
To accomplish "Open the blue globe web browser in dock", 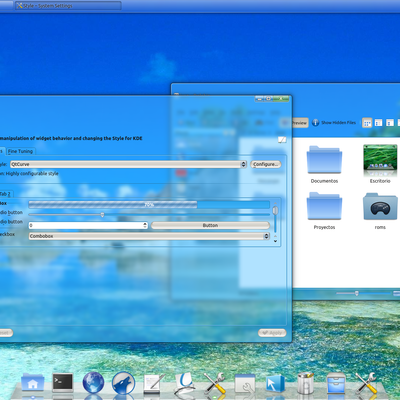I will coord(93,382).
